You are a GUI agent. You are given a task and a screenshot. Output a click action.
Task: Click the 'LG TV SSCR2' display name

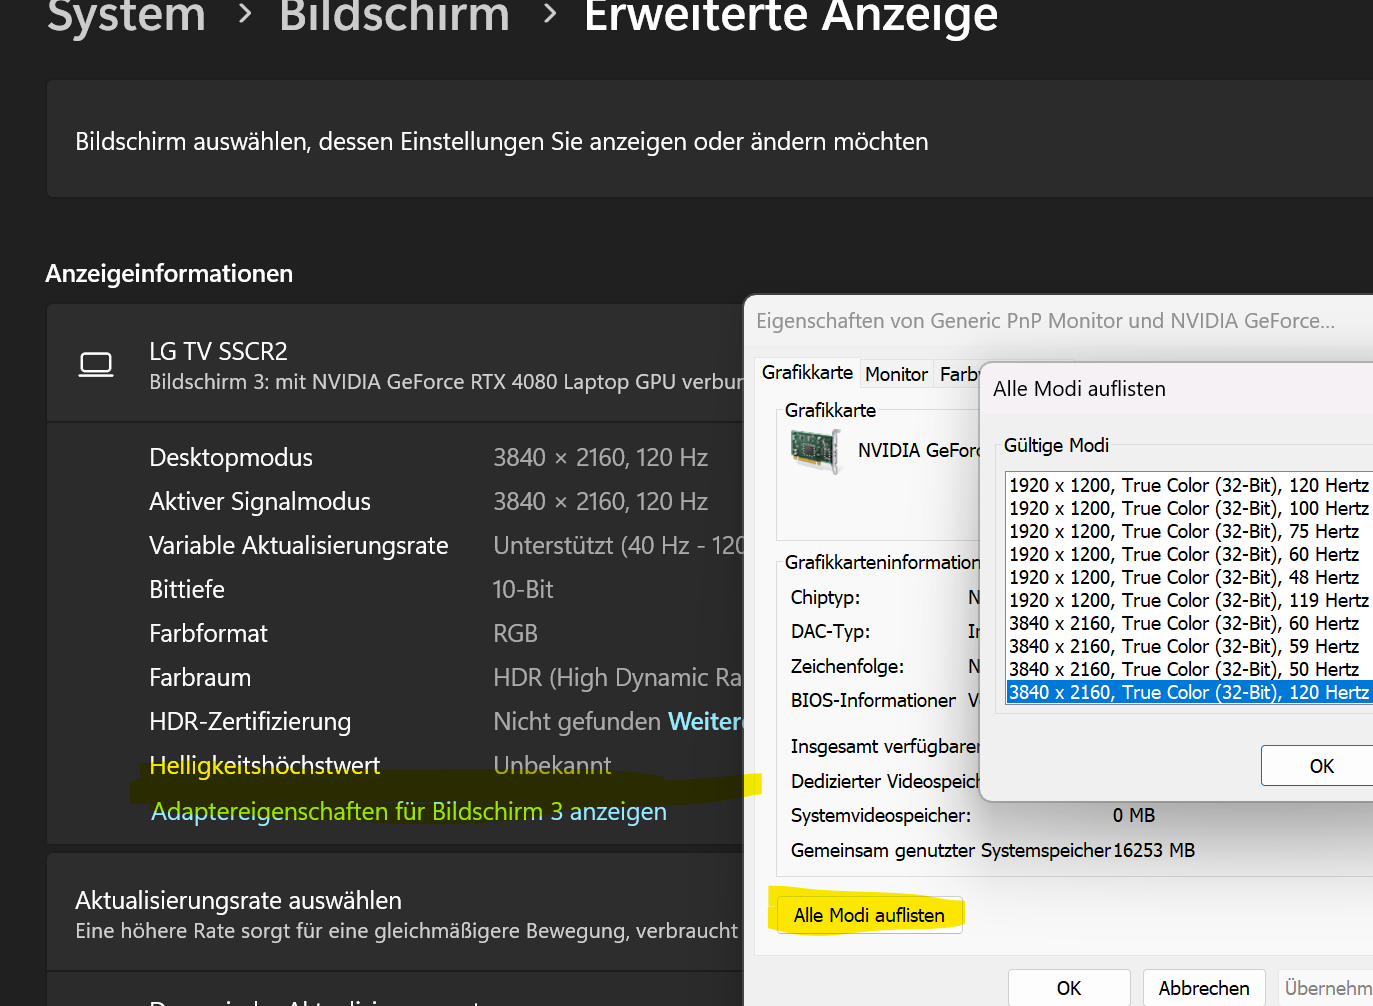pyautogui.click(x=218, y=351)
